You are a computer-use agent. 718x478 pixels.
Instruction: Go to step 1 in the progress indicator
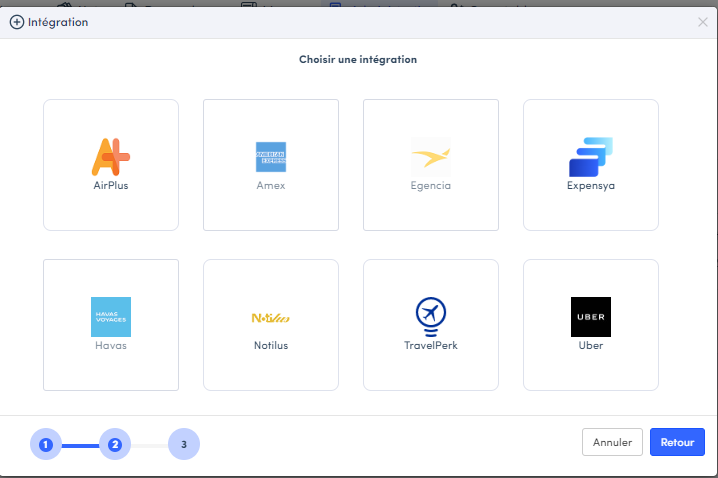(46, 444)
